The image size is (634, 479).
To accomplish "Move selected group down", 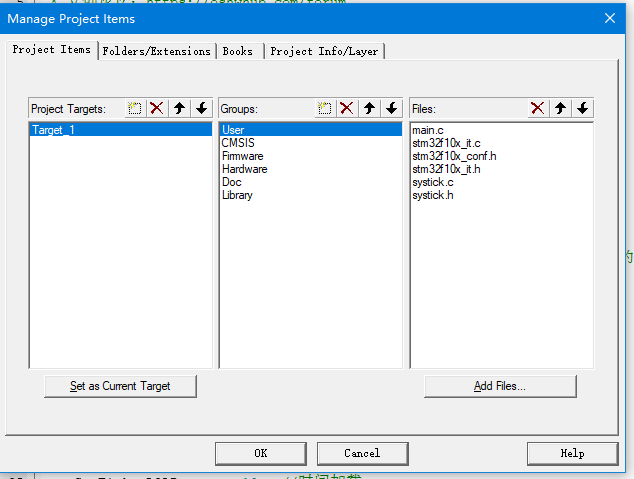I will coord(391,108).
